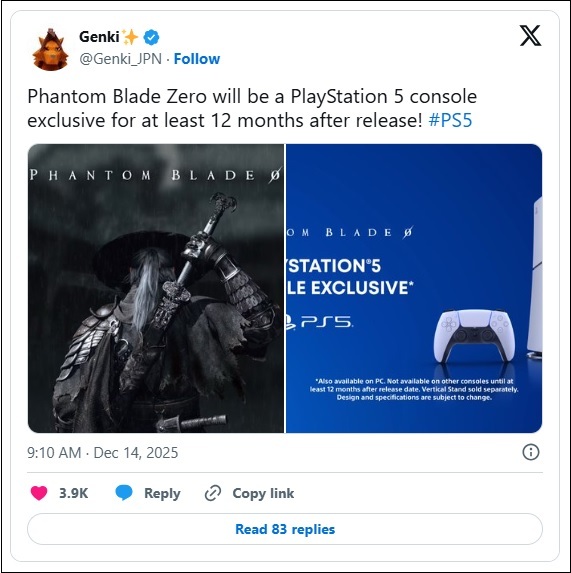Read 83 replies button

[x=285, y=529]
